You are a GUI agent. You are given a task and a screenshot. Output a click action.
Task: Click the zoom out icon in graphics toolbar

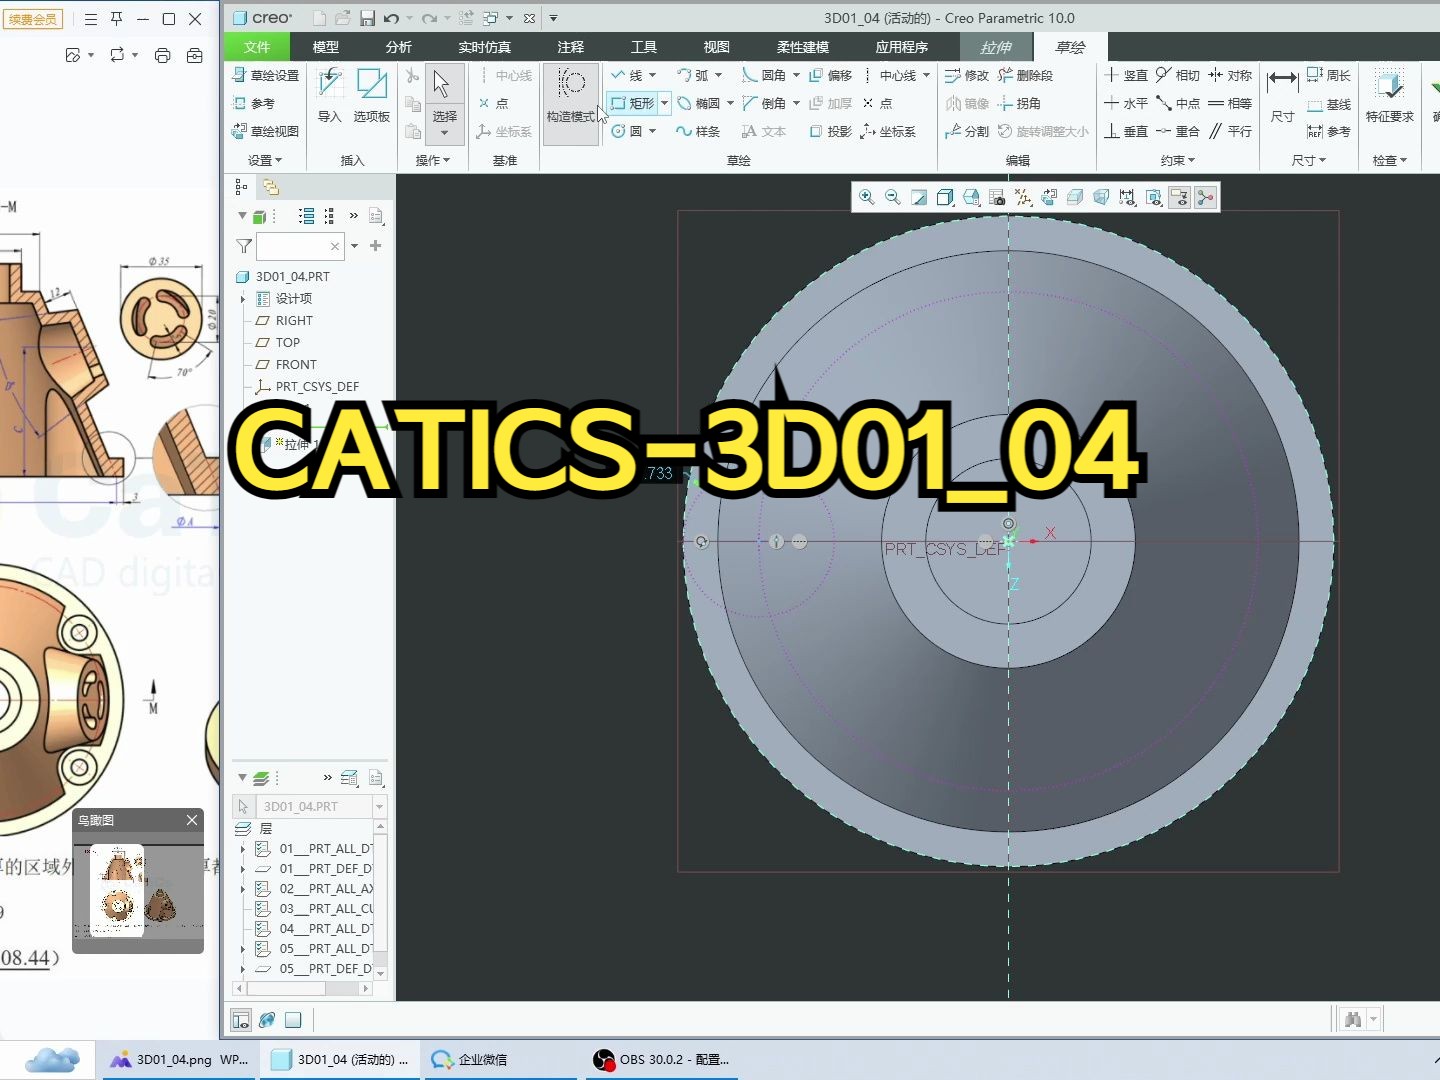click(893, 198)
